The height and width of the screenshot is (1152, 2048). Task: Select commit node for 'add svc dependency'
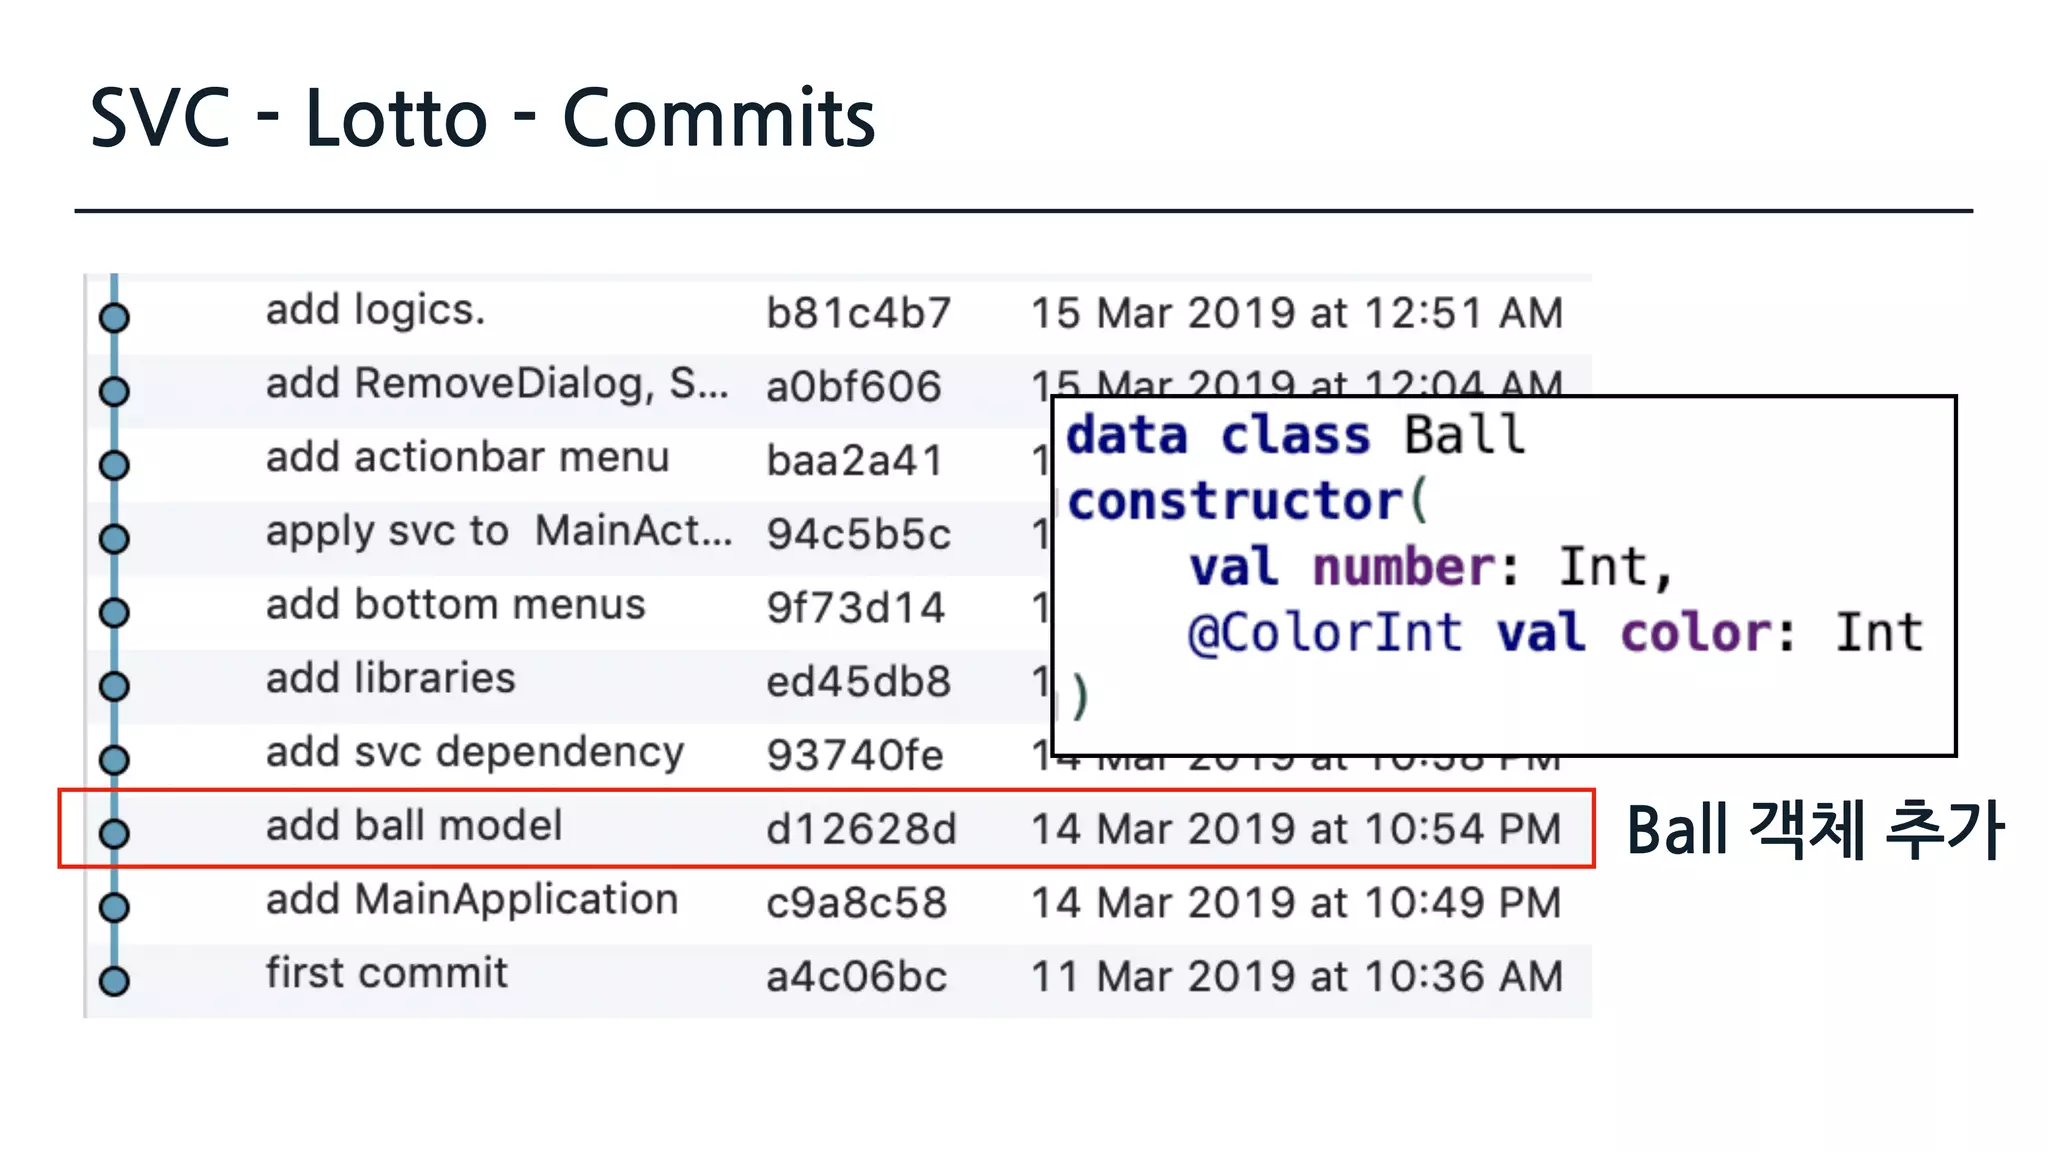coord(114,760)
